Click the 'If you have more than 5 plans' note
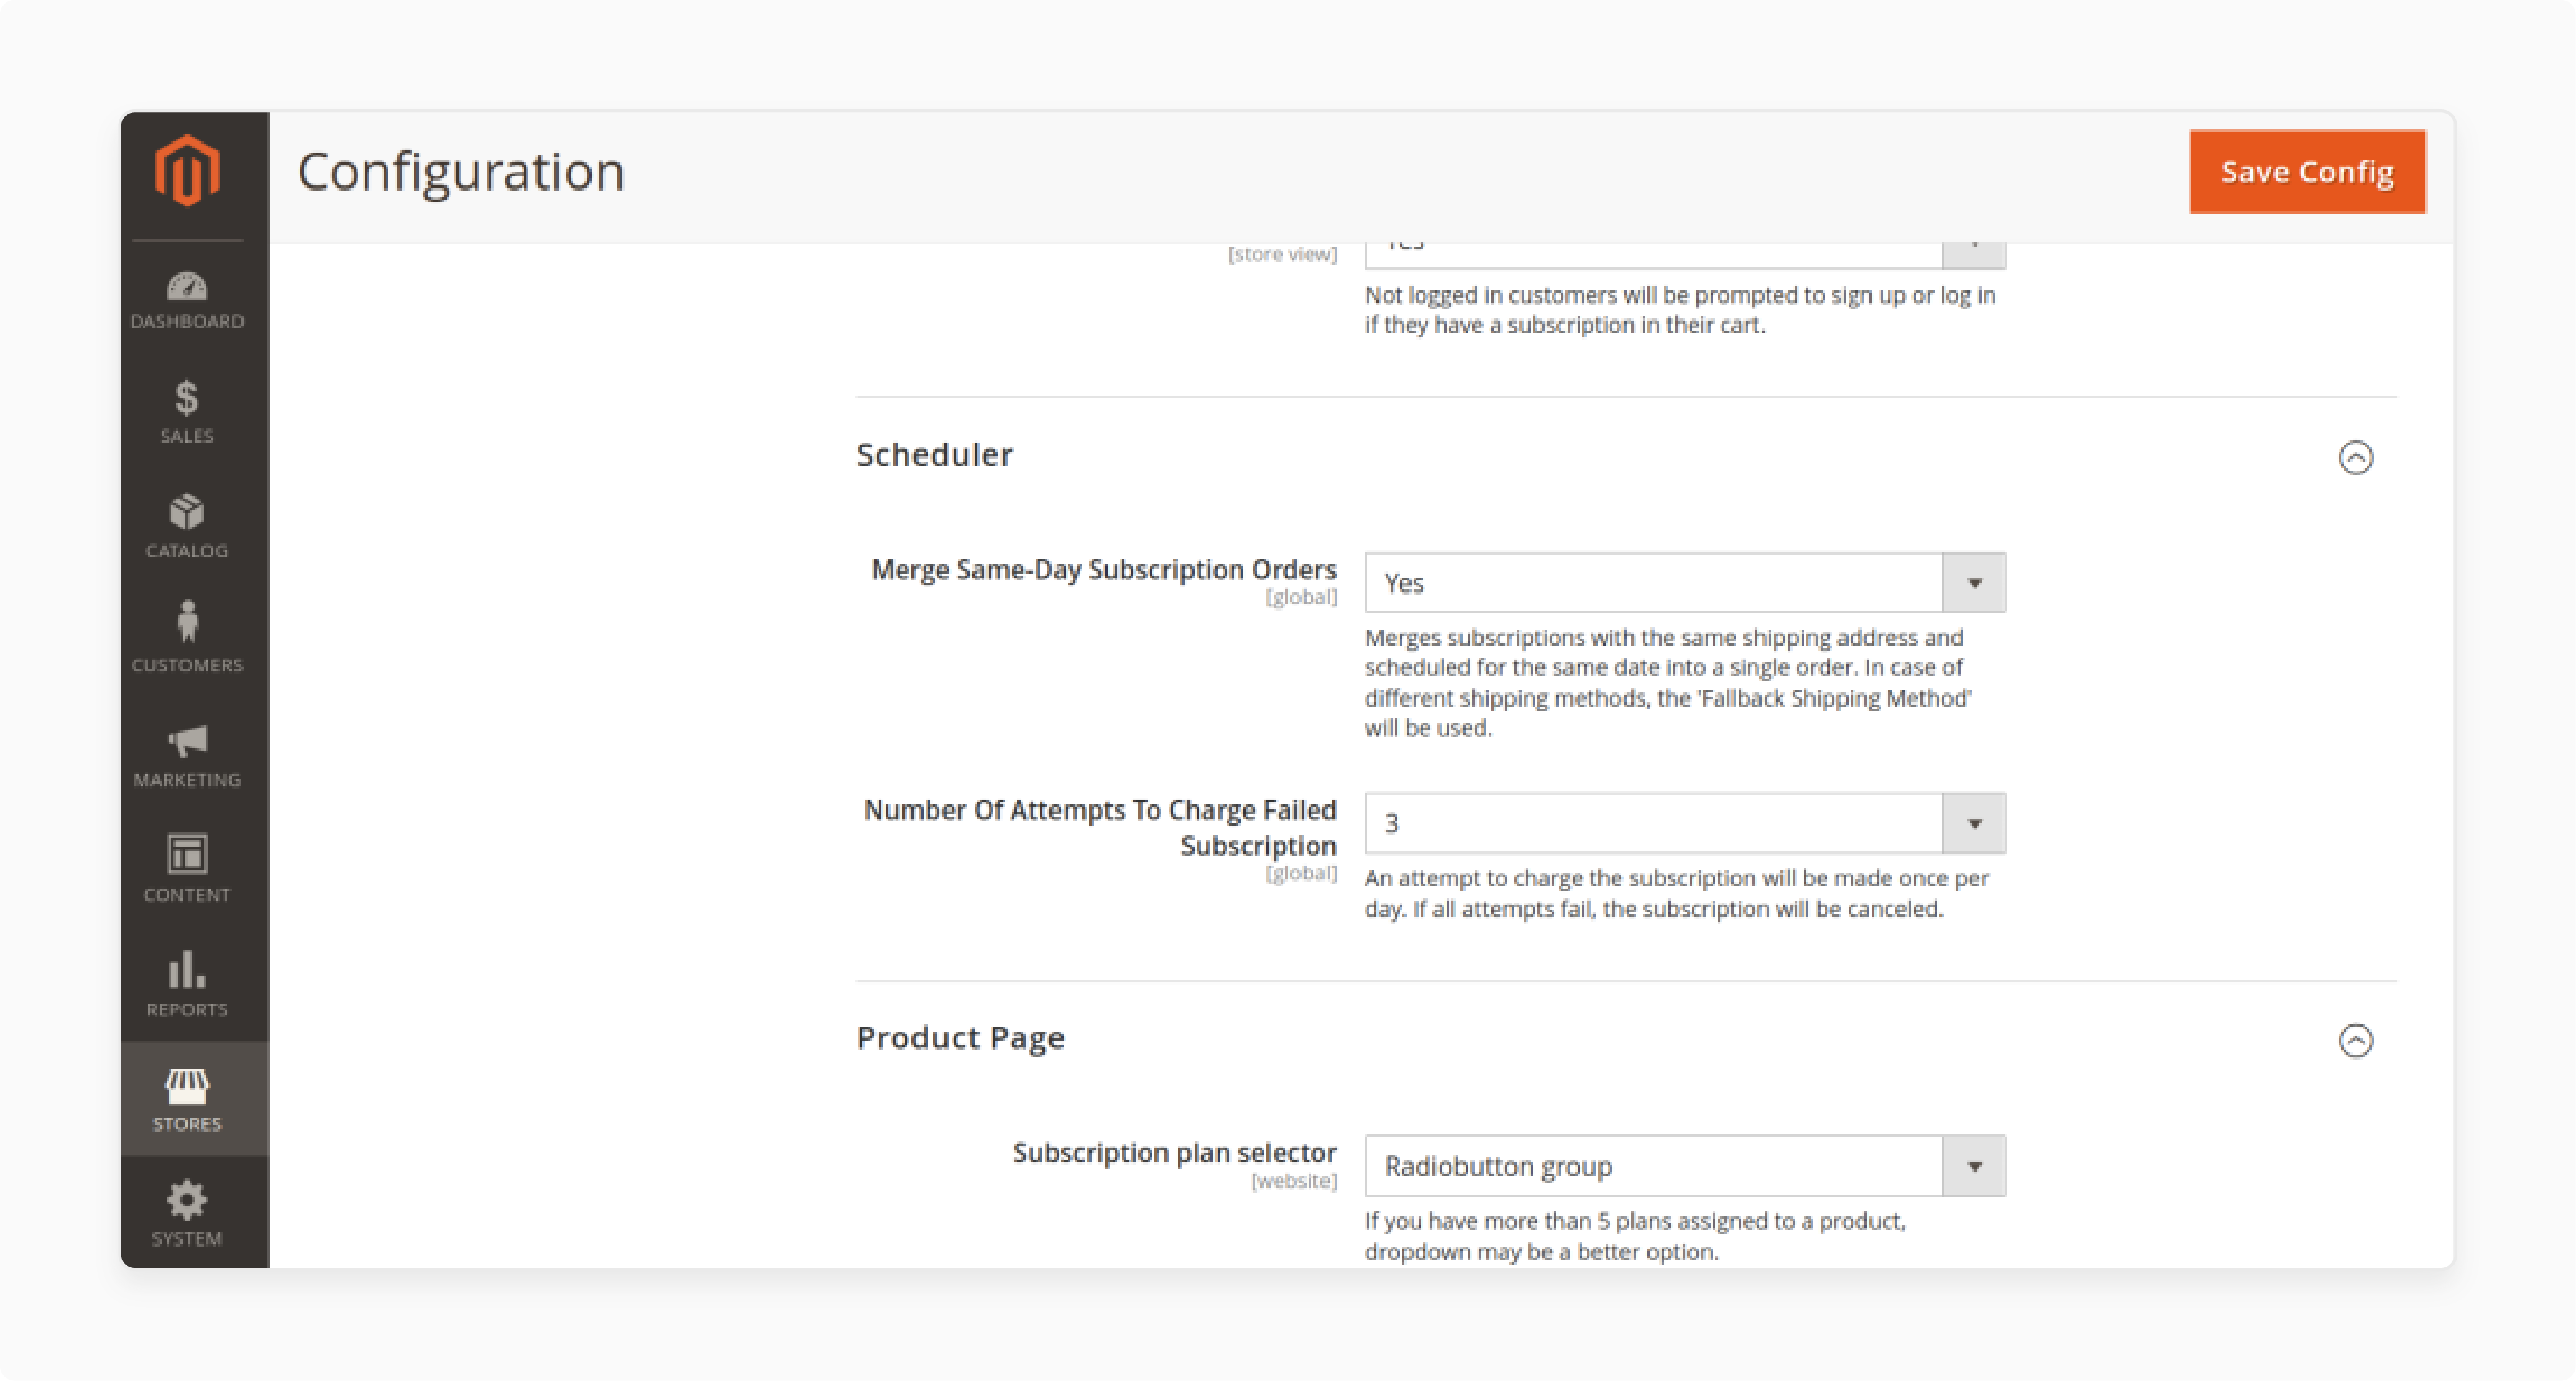Image resolution: width=2576 pixels, height=1381 pixels. pyautogui.click(x=1634, y=1236)
